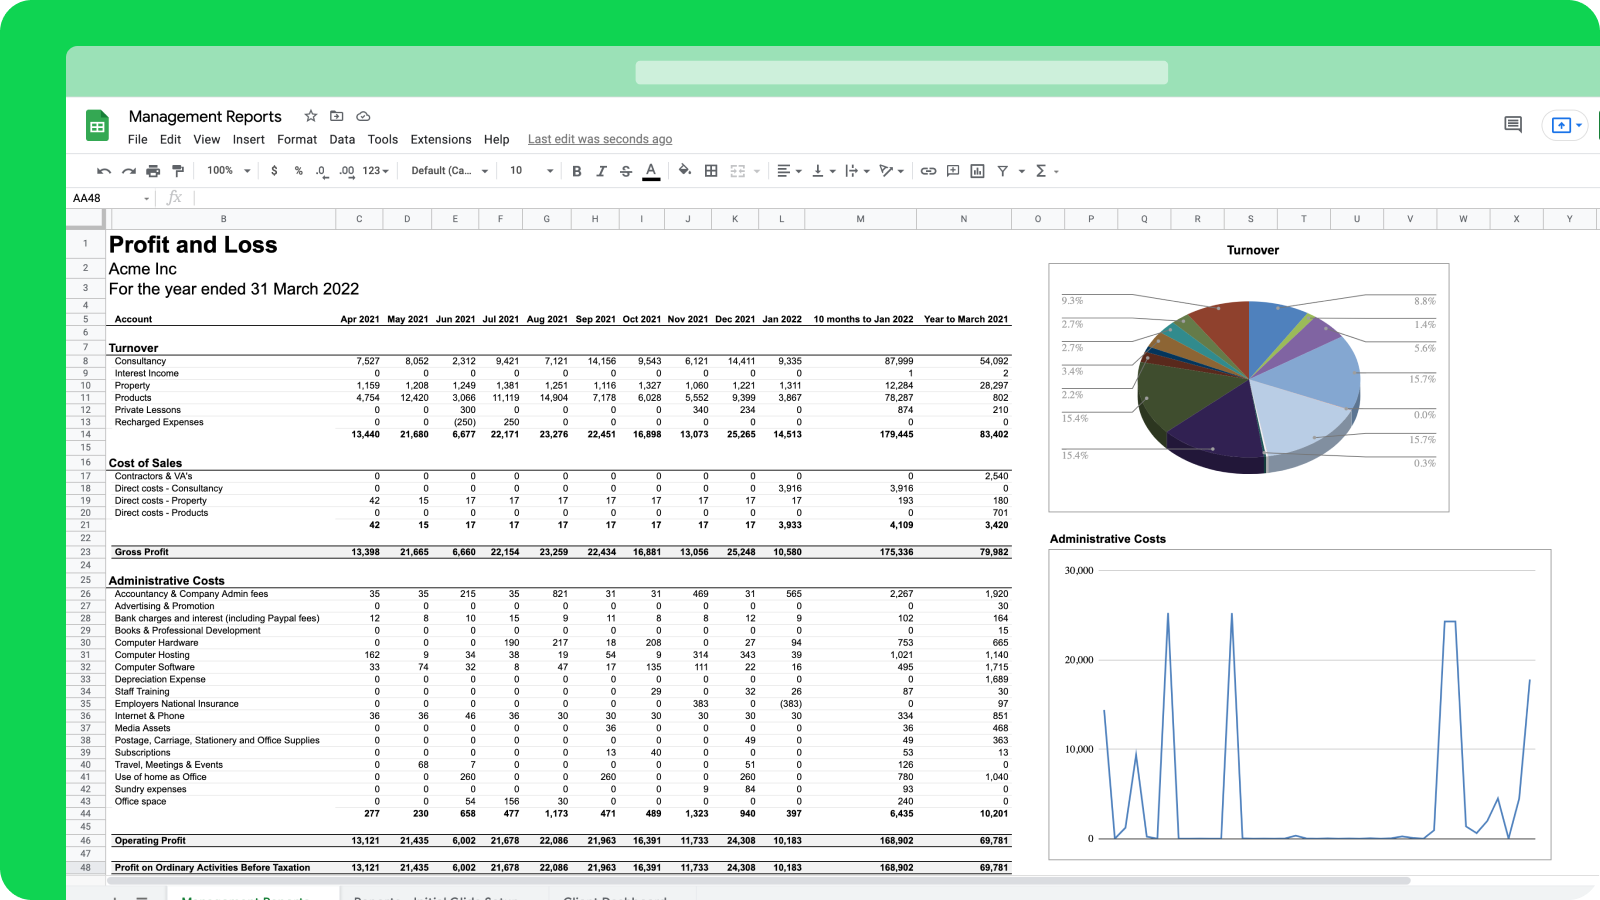Toggle bold formatting

(x=577, y=171)
